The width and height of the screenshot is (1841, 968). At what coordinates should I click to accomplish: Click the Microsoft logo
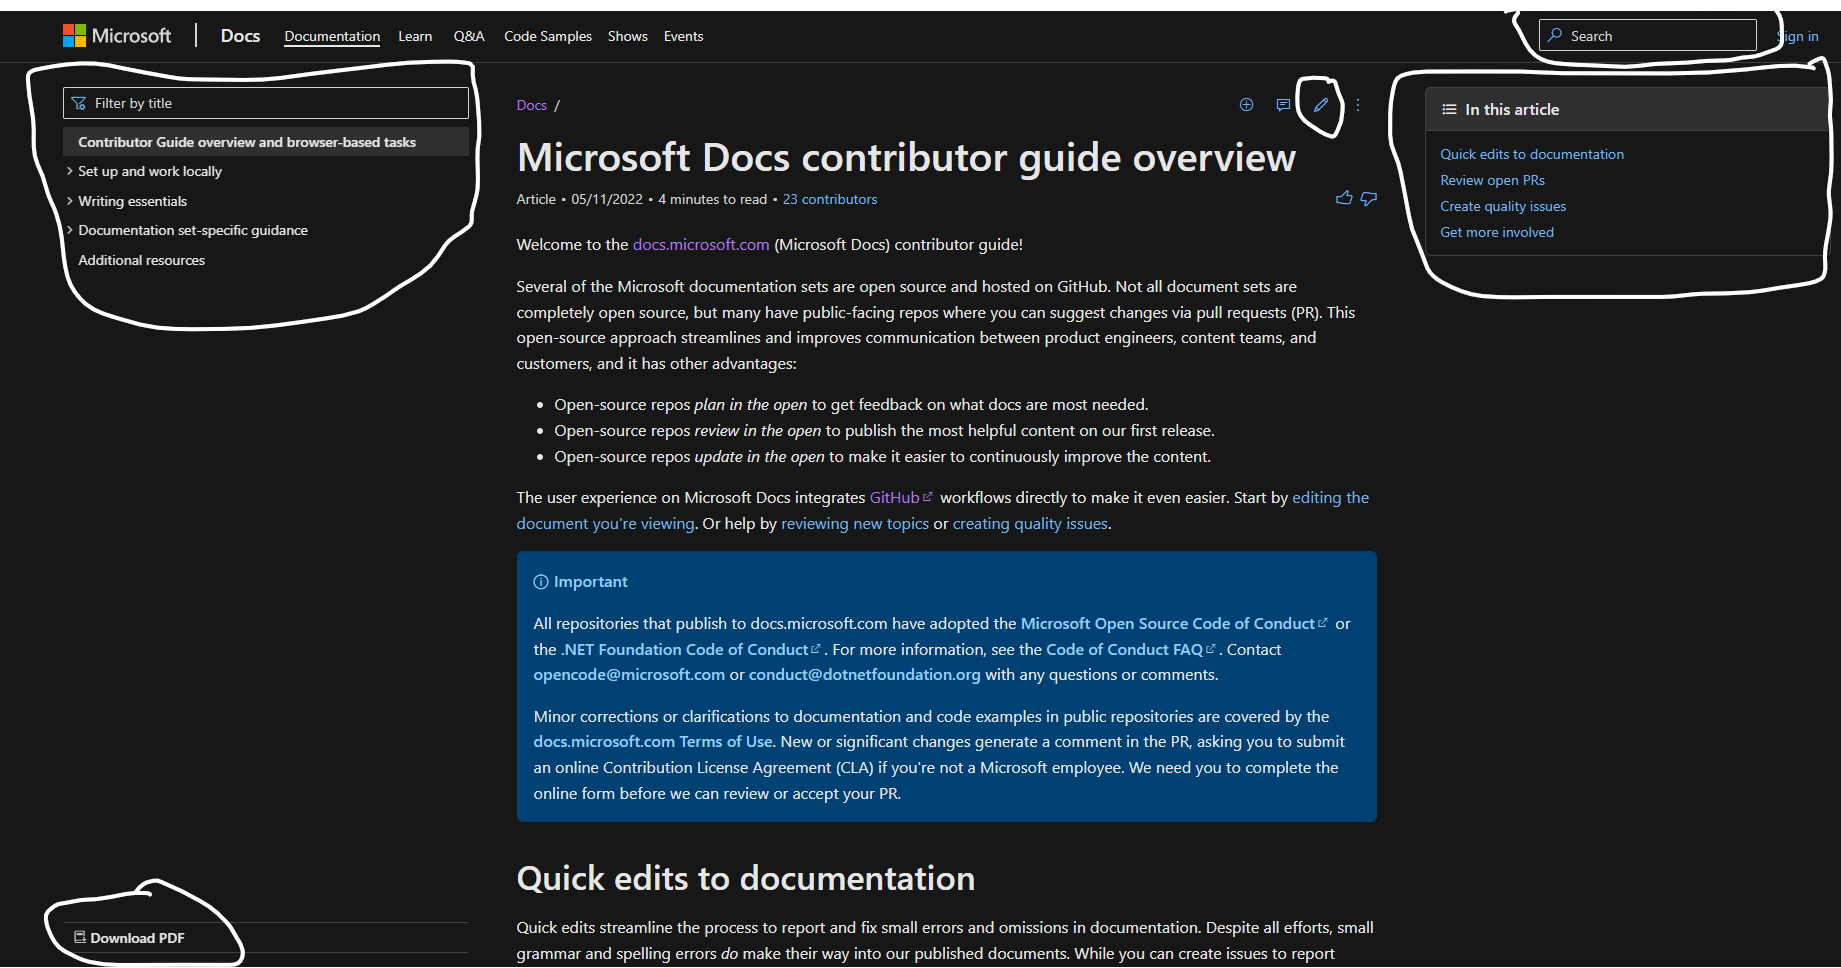point(117,36)
